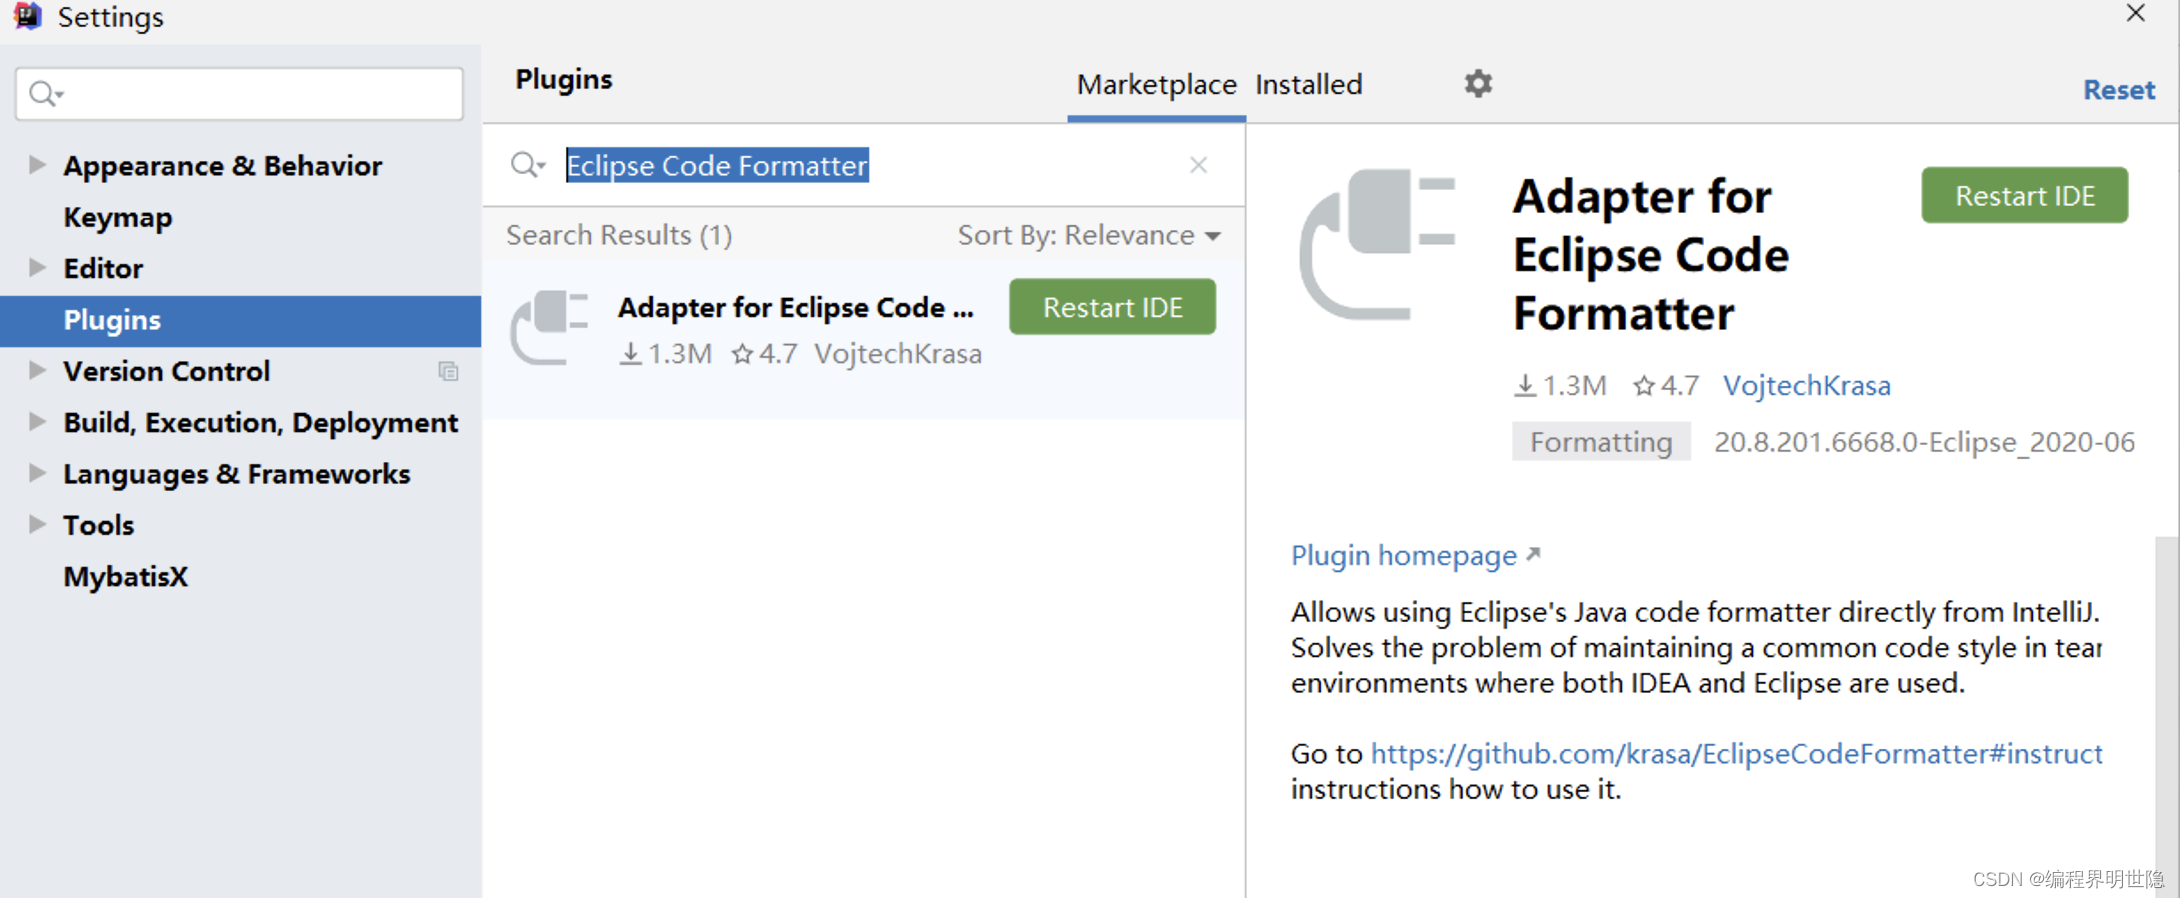Click the Search Results (1) label
This screenshot has width=2180, height=898.
pyautogui.click(x=619, y=236)
